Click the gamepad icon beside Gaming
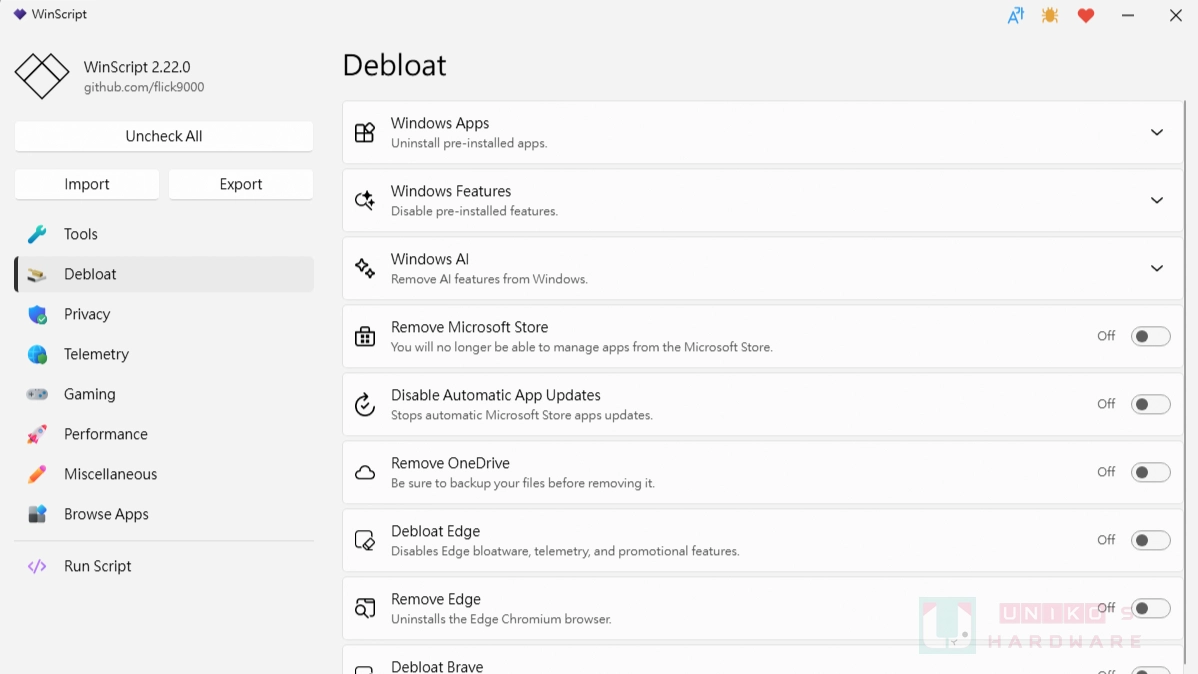The height and width of the screenshot is (674, 1198). point(37,394)
